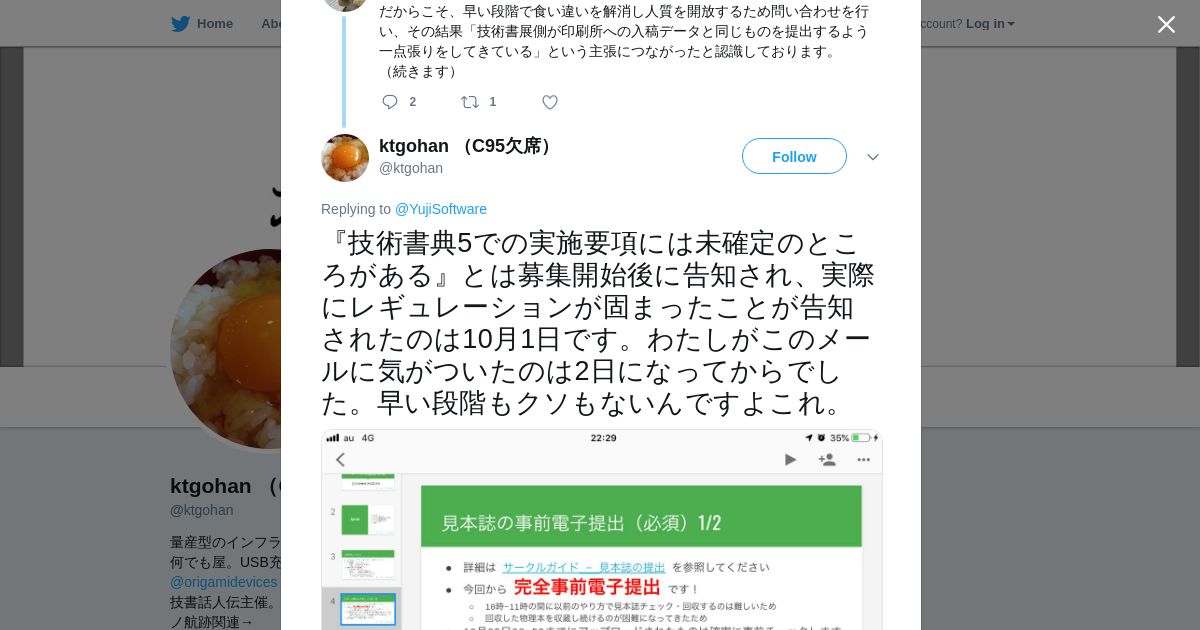Click the add person icon in the screenshot
Image resolution: width=1200 pixels, height=630 pixels.
pyautogui.click(x=827, y=460)
